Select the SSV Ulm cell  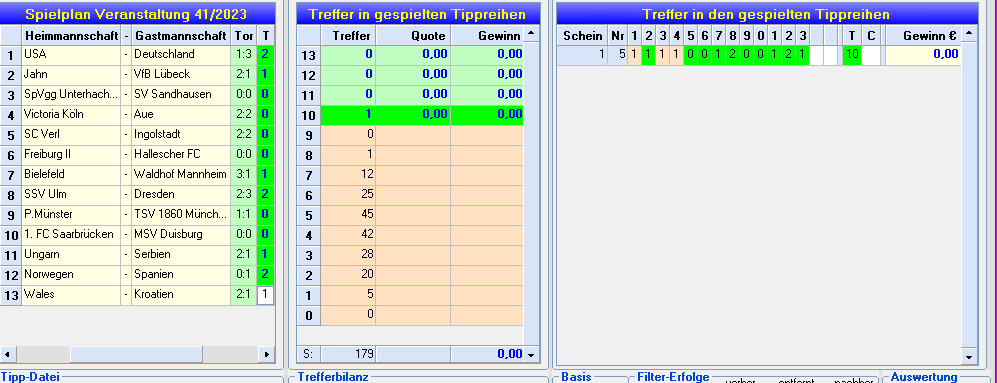71,195
